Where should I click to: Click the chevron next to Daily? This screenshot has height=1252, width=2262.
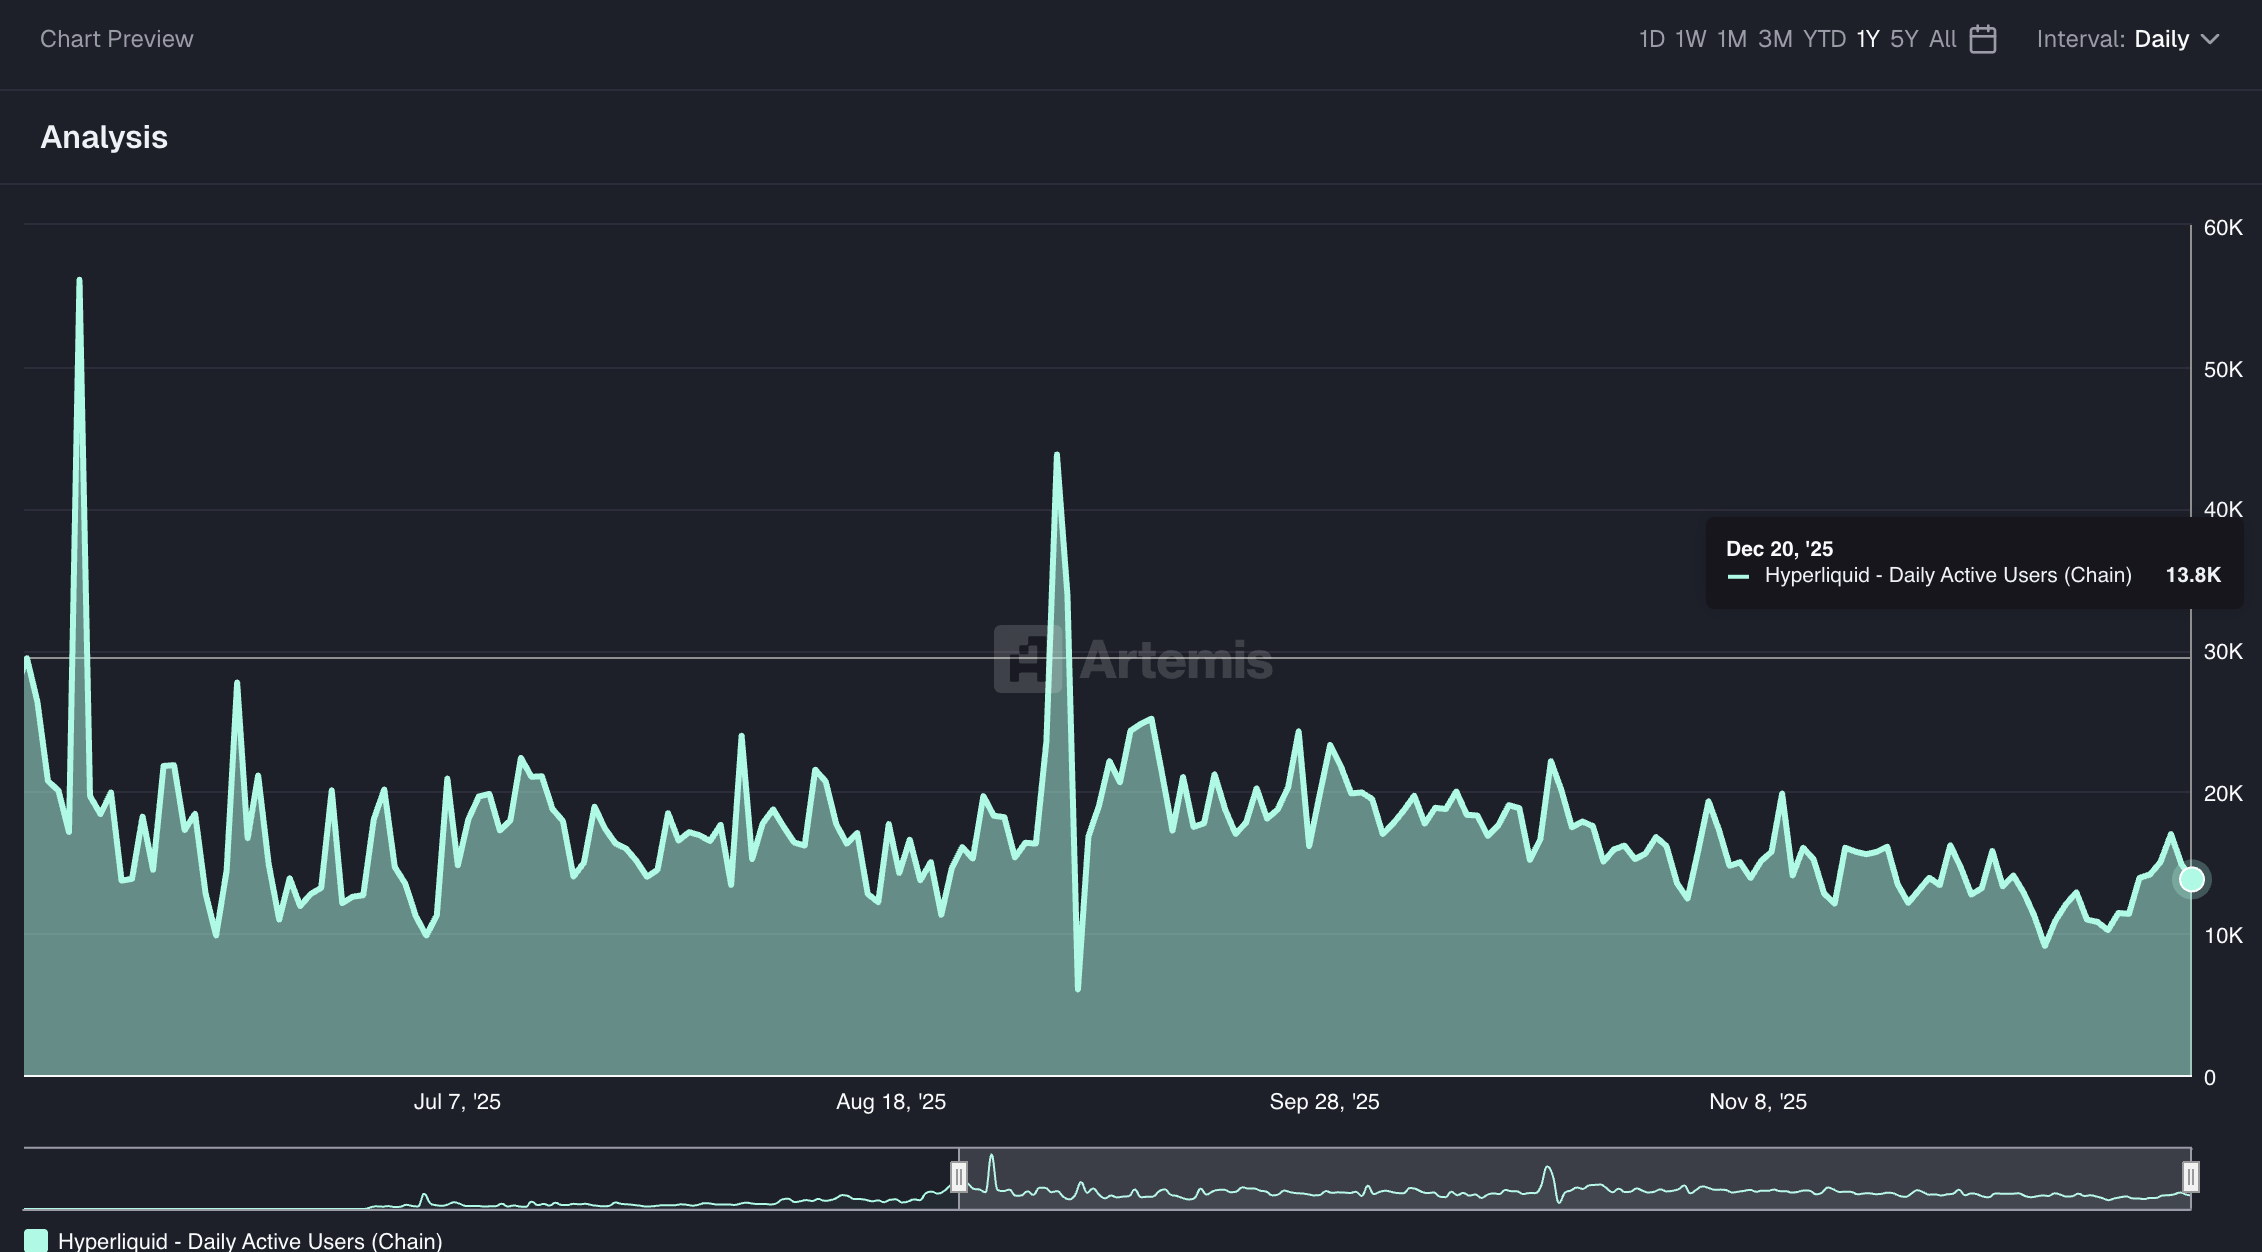coord(2211,39)
